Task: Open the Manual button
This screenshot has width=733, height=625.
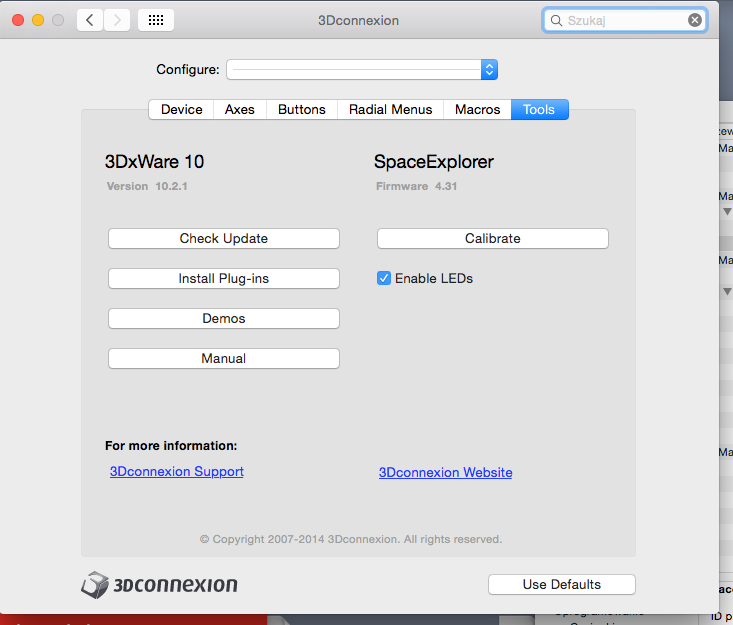Action: [224, 359]
